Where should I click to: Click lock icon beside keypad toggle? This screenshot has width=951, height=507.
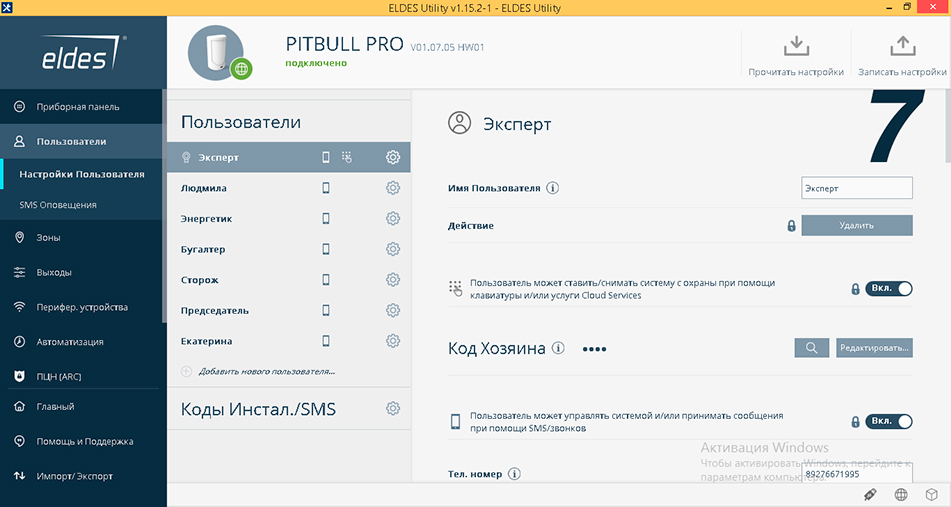click(855, 289)
